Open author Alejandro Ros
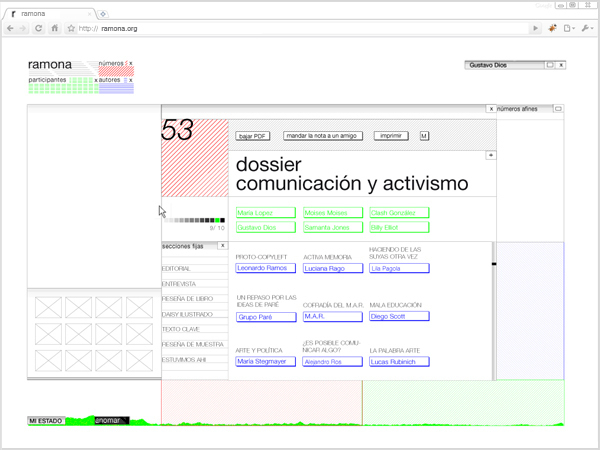Viewport: 600px width, 450px height. (333, 362)
